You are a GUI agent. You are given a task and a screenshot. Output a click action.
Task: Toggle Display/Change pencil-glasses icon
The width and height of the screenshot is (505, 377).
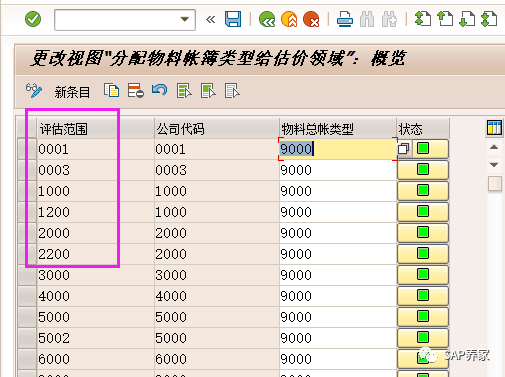[34, 91]
